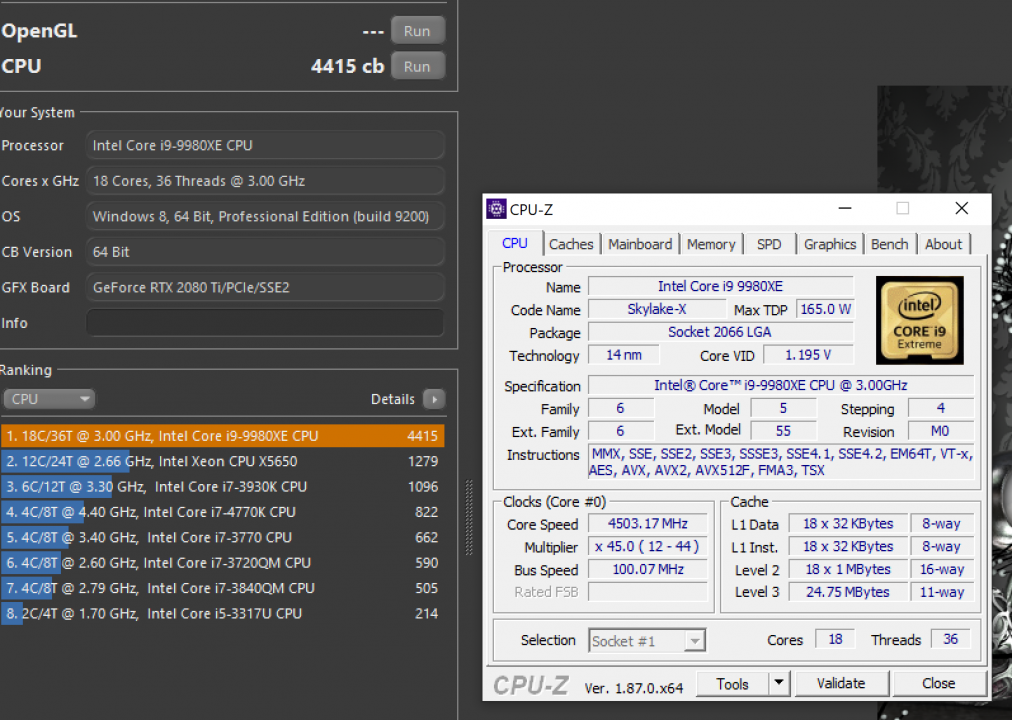Click the Intel Core i9 Extreme logo
The image size is (1012, 720).
pyautogui.click(x=919, y=320)
